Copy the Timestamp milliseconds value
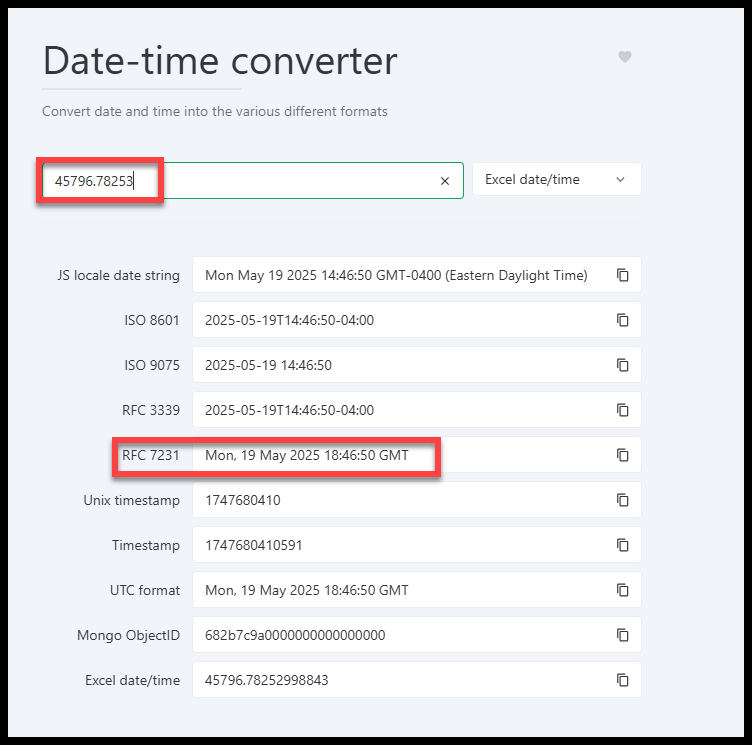The height and width of the screenshot is (745, 752). 623,545
